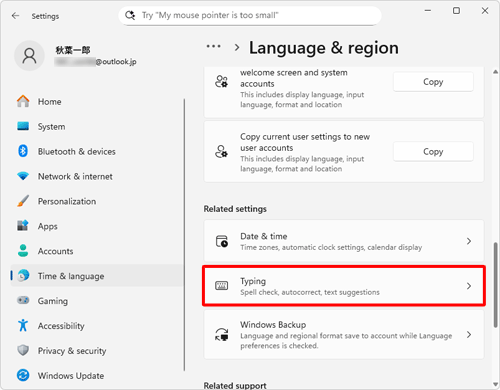
Task: Click the Windows Backup sync icon
Action: point(222,334)
